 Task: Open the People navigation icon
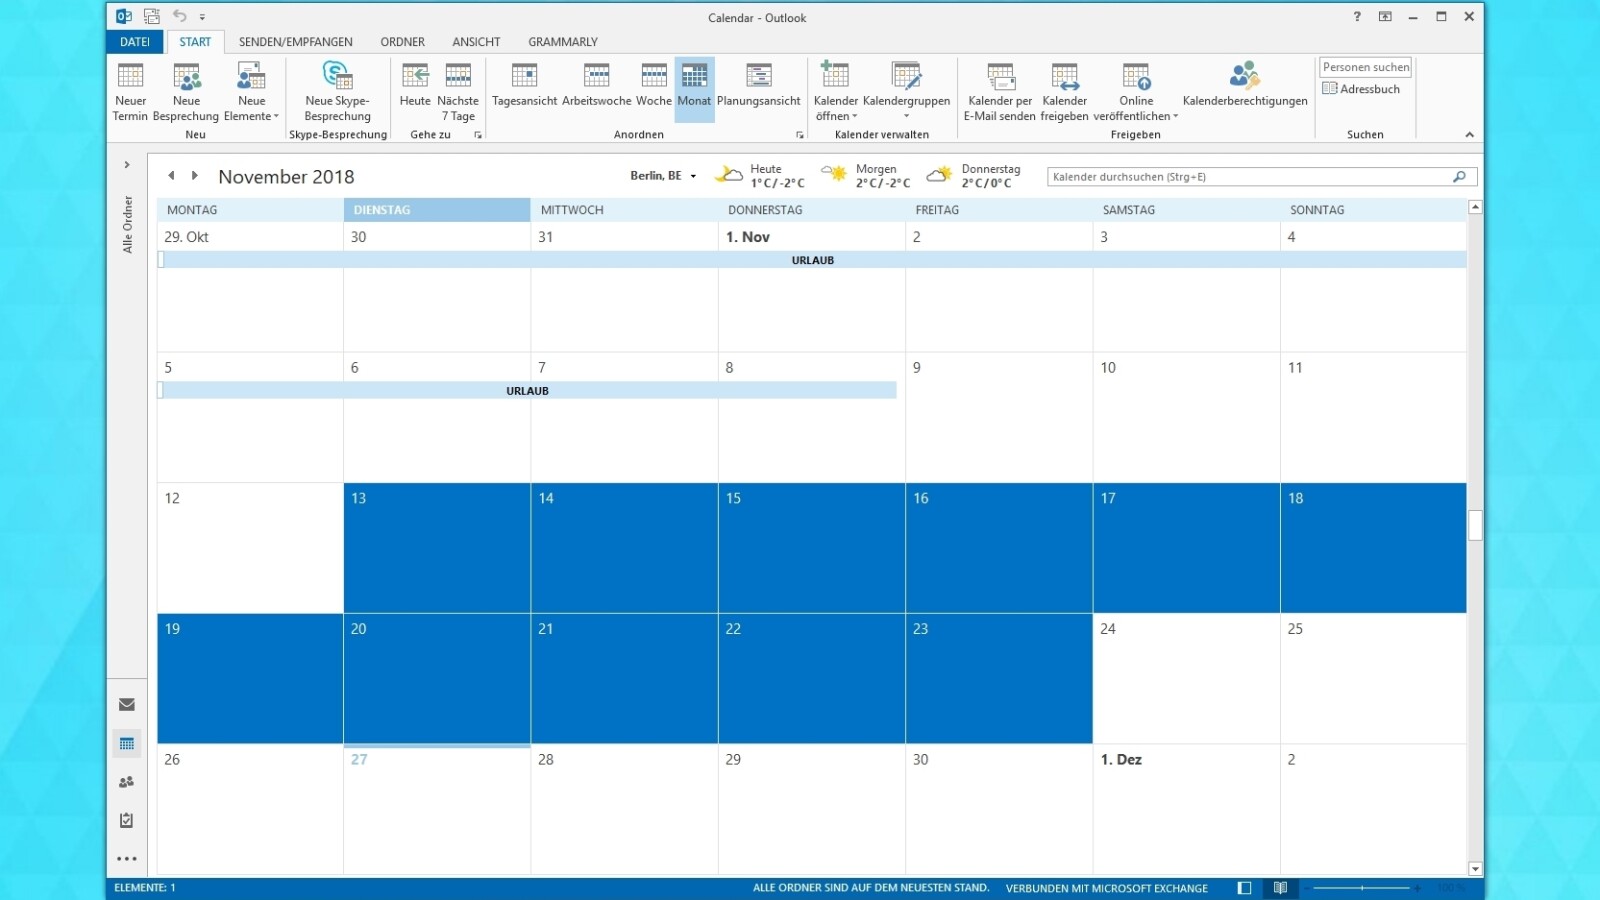(x=127, y=782)
